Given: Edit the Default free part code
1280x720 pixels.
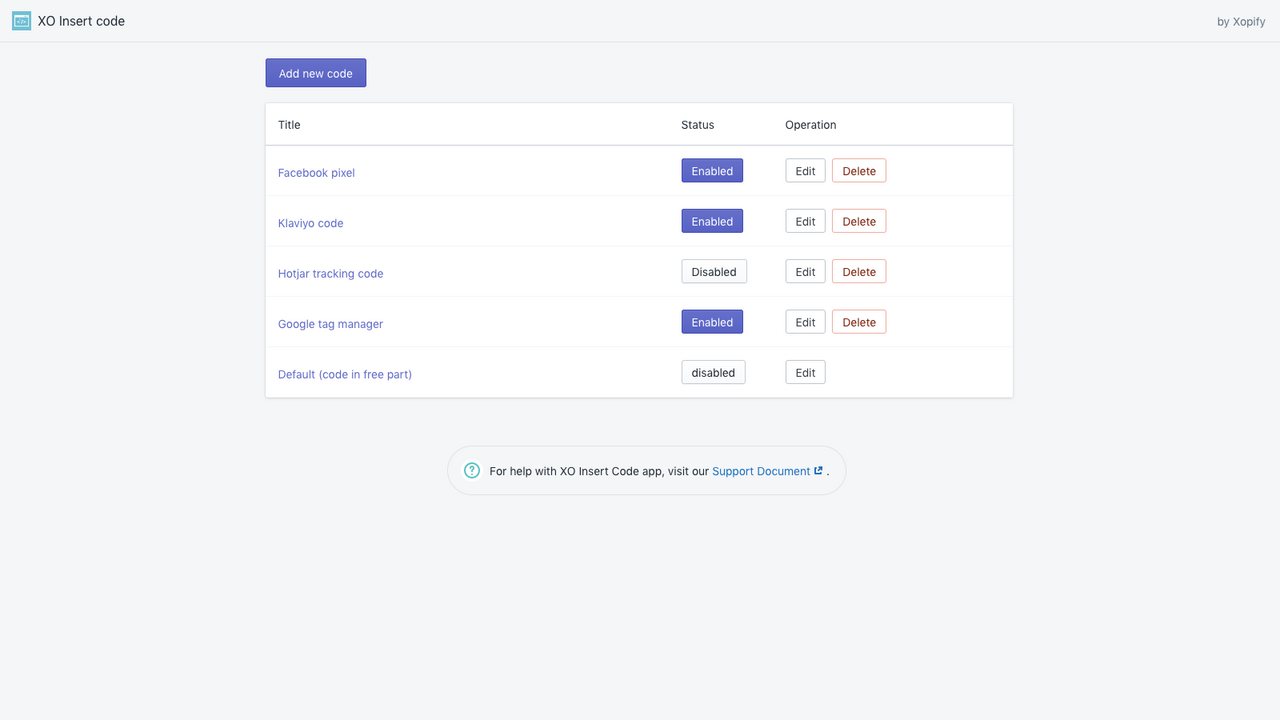Looking at the screenshot, I should click(x=805, y=373).
